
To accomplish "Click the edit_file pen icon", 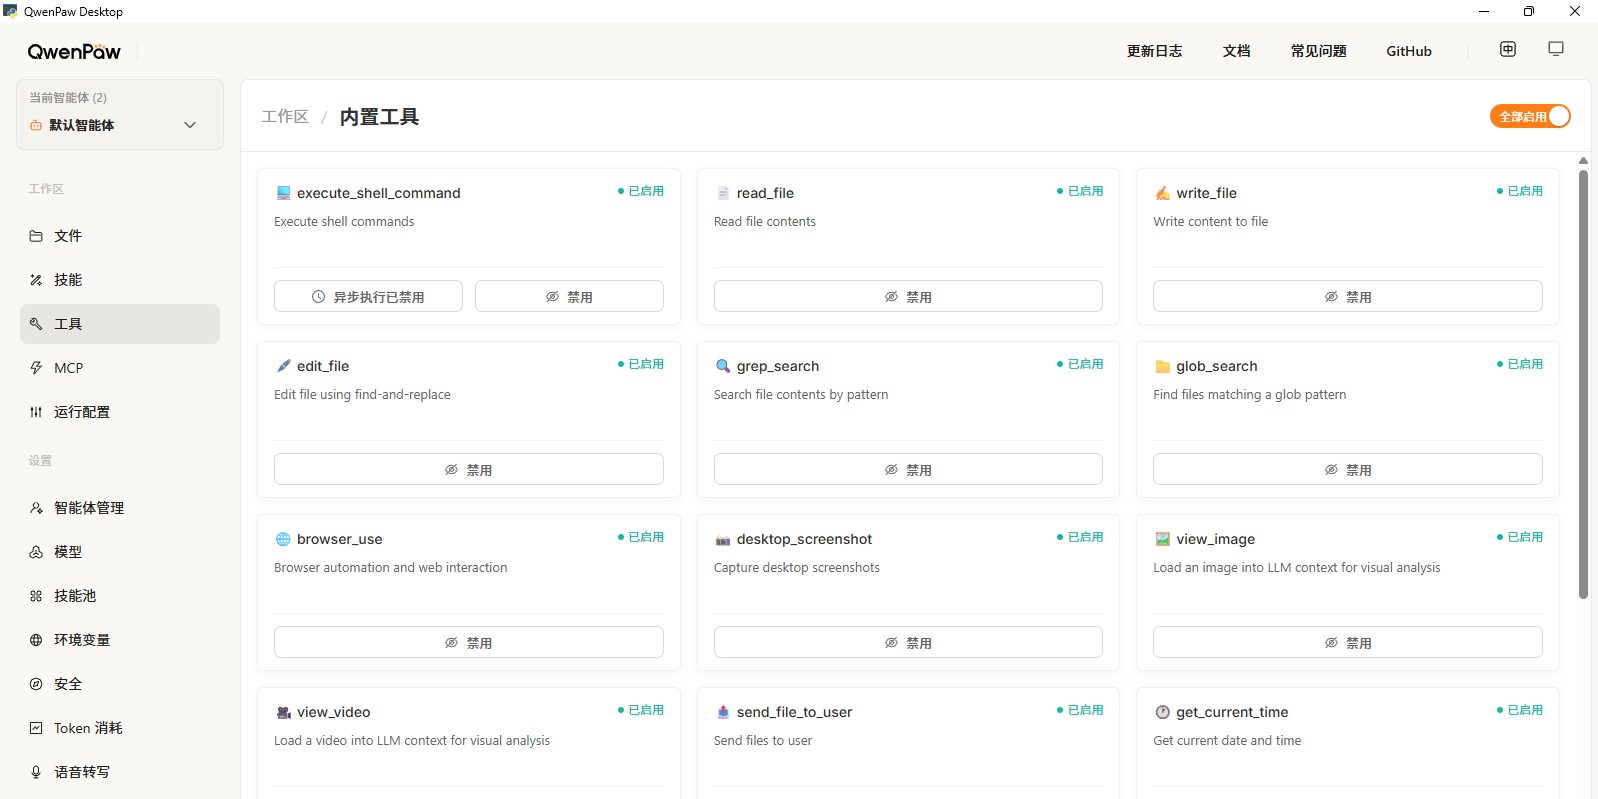I will (x=283, y=366).
